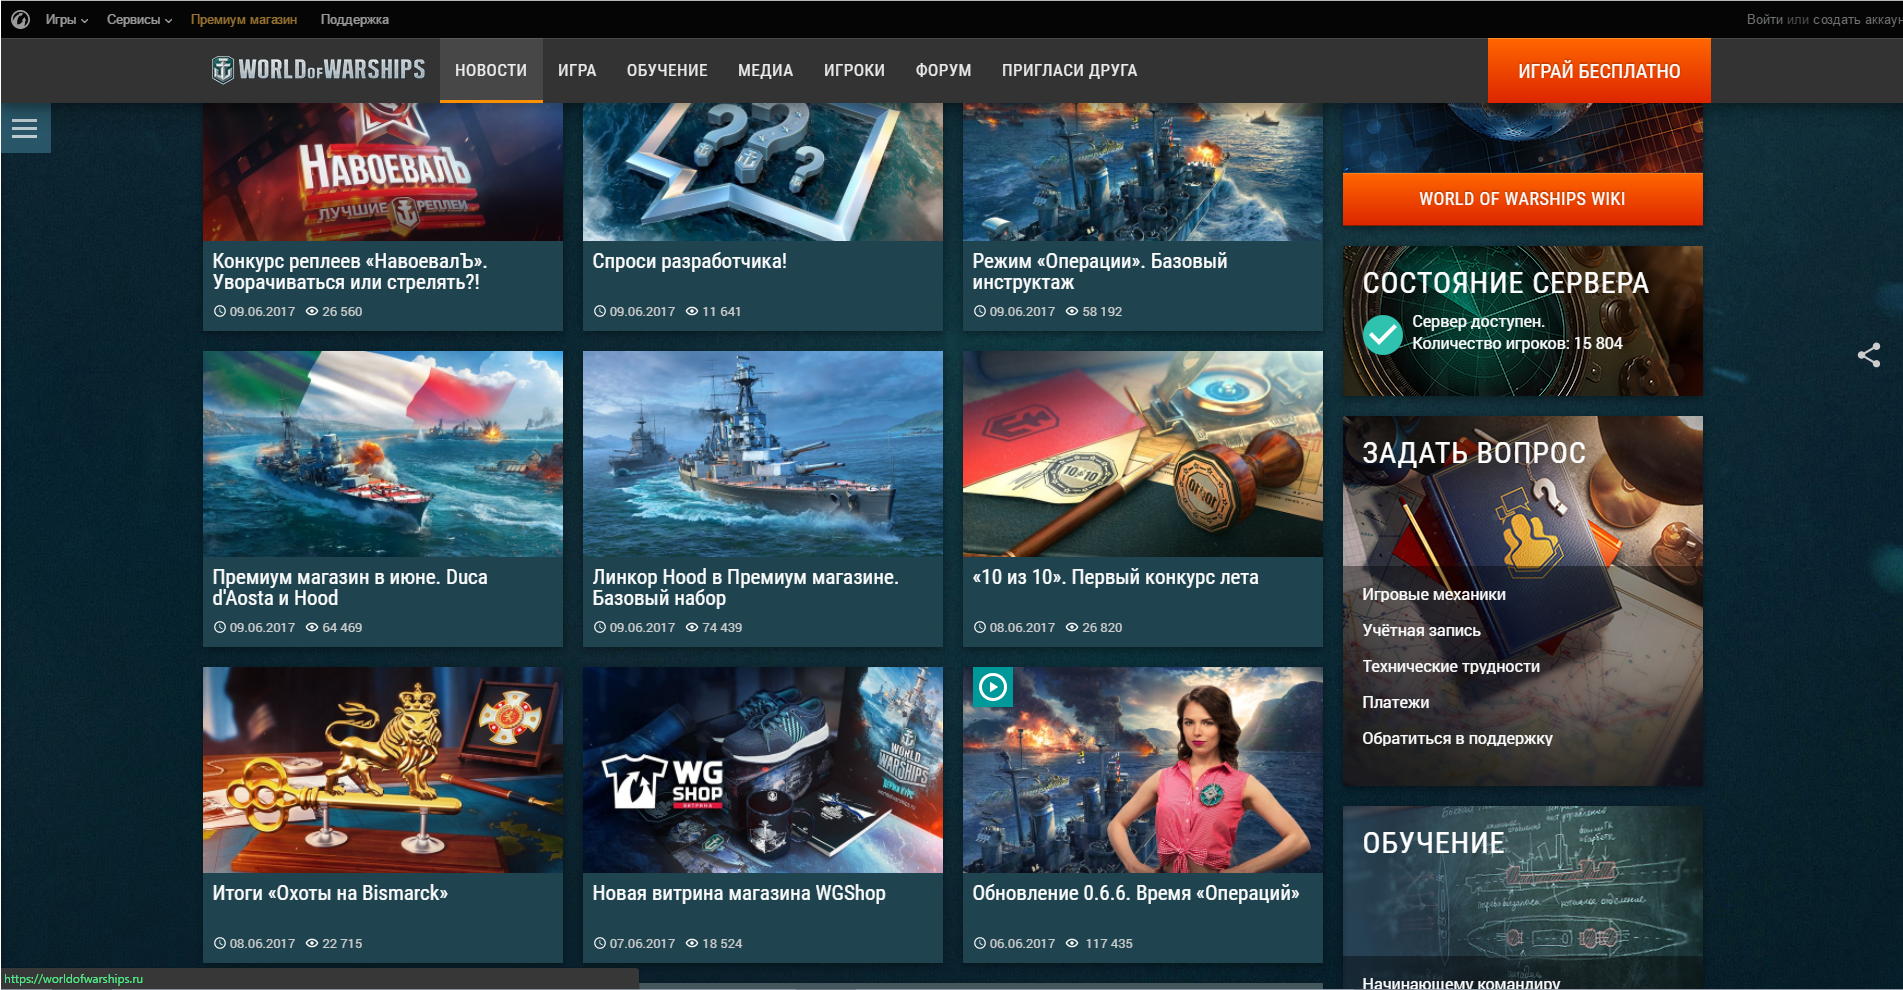
Task: Open the Итоги «Охоты на Bismarck» title
Action: 330,893
